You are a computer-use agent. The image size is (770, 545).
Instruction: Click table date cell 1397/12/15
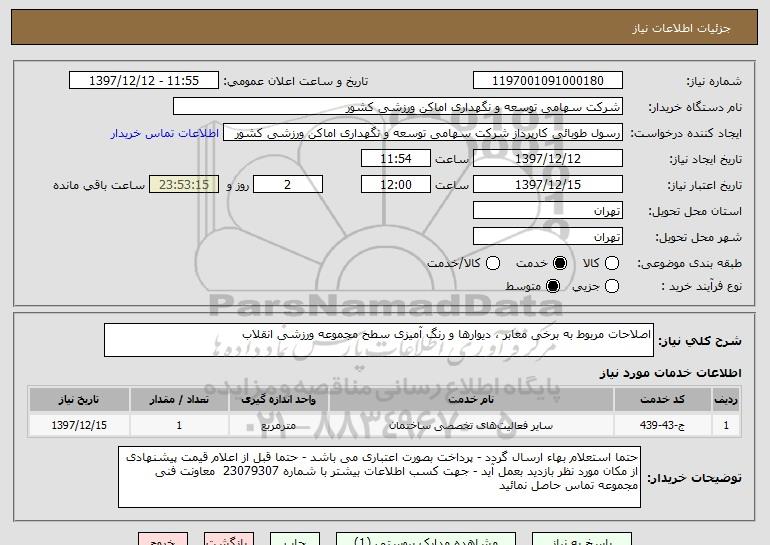(79, 425)
